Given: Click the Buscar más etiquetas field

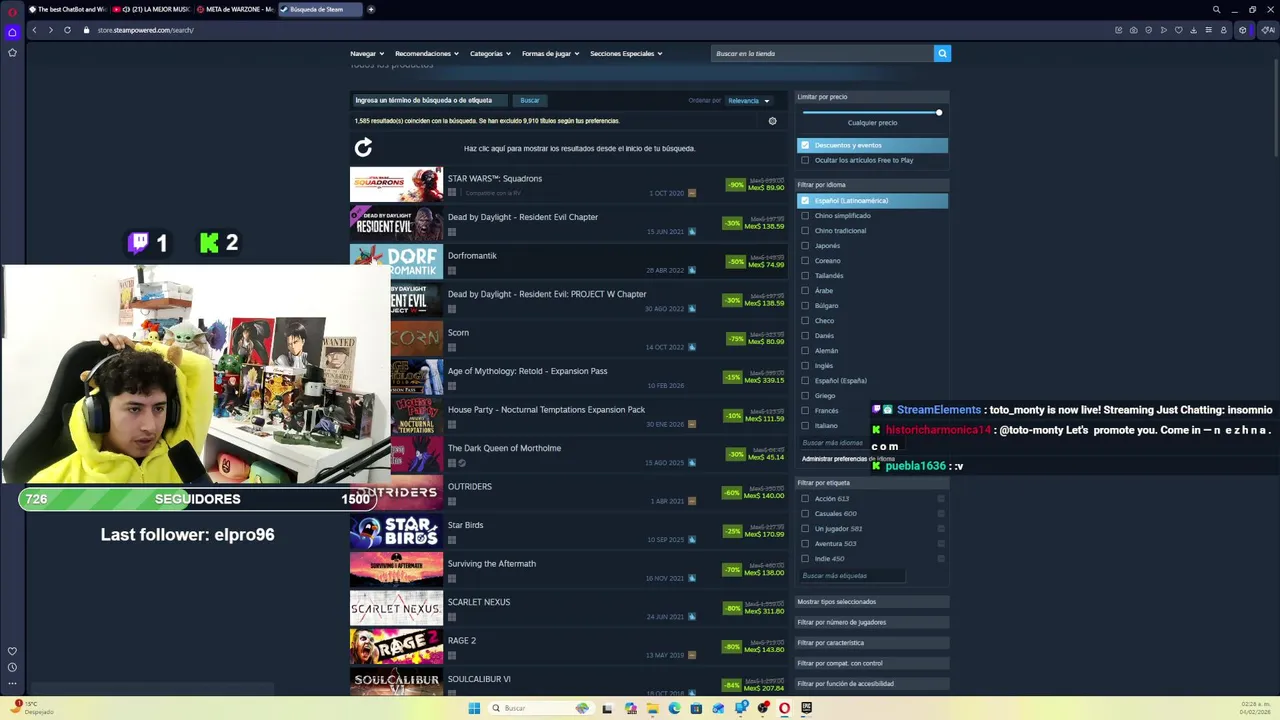Looking at the screenshot, I should click(x=852, y=576).
